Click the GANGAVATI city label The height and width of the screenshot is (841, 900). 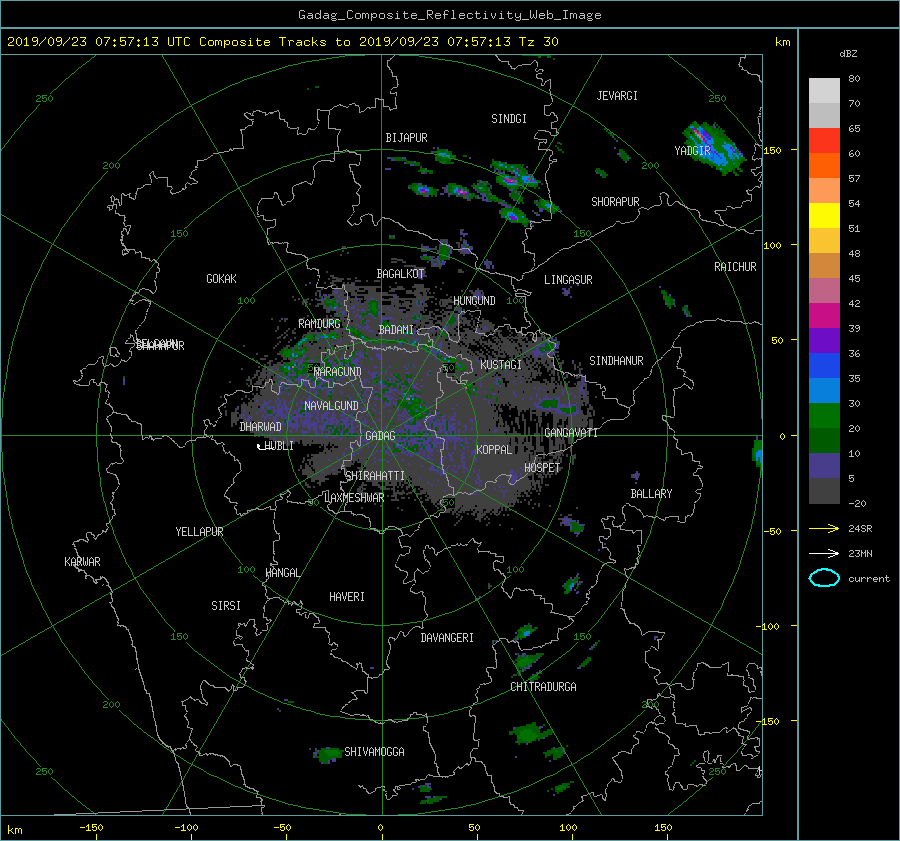pos(571,433)
